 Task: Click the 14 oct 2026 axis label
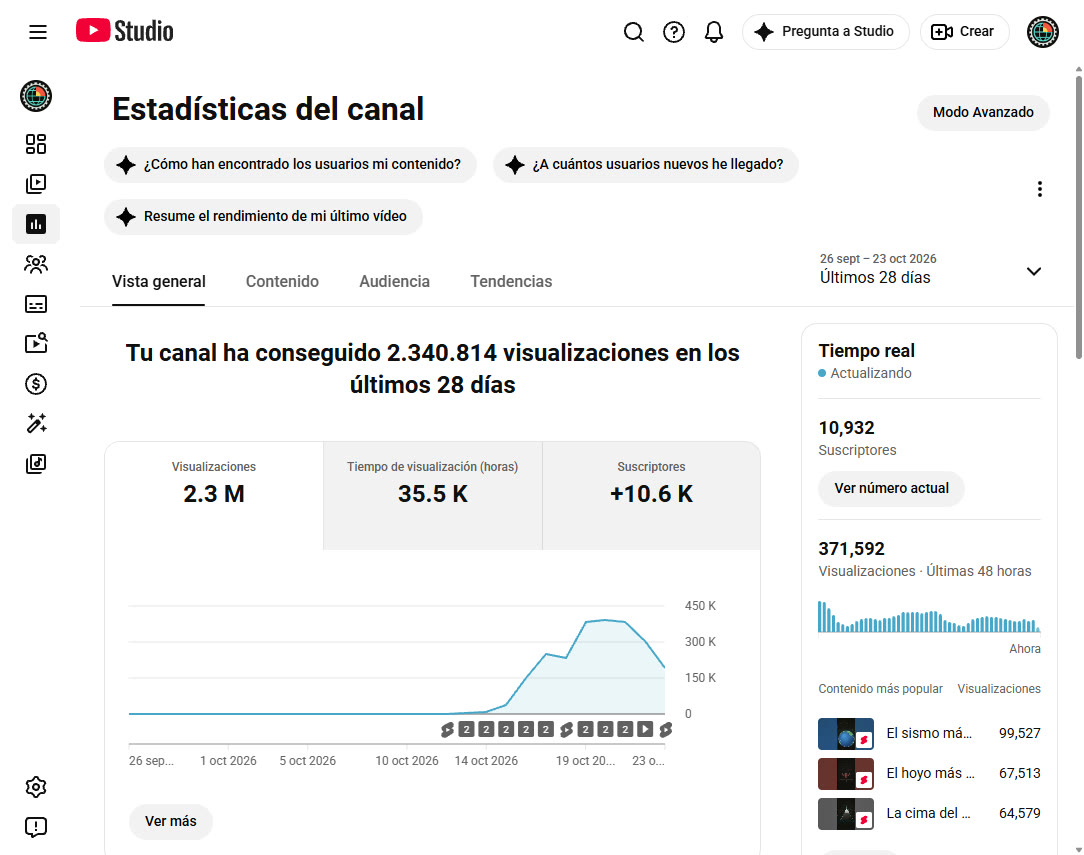pyautogui.click(x=486, y=761)
